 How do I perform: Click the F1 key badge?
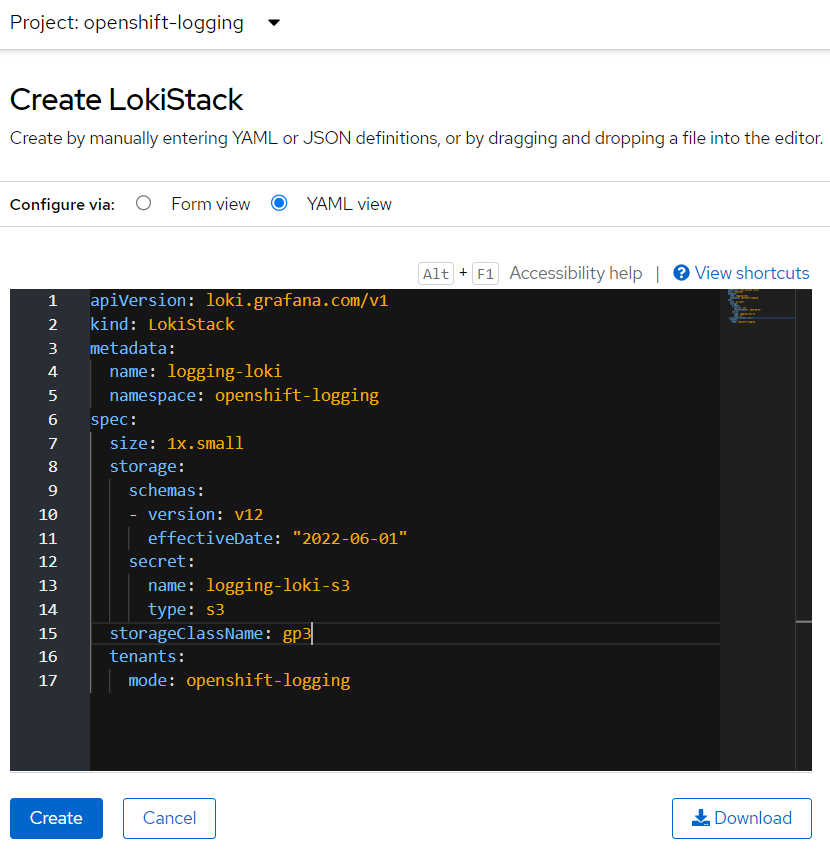[485, 274]
